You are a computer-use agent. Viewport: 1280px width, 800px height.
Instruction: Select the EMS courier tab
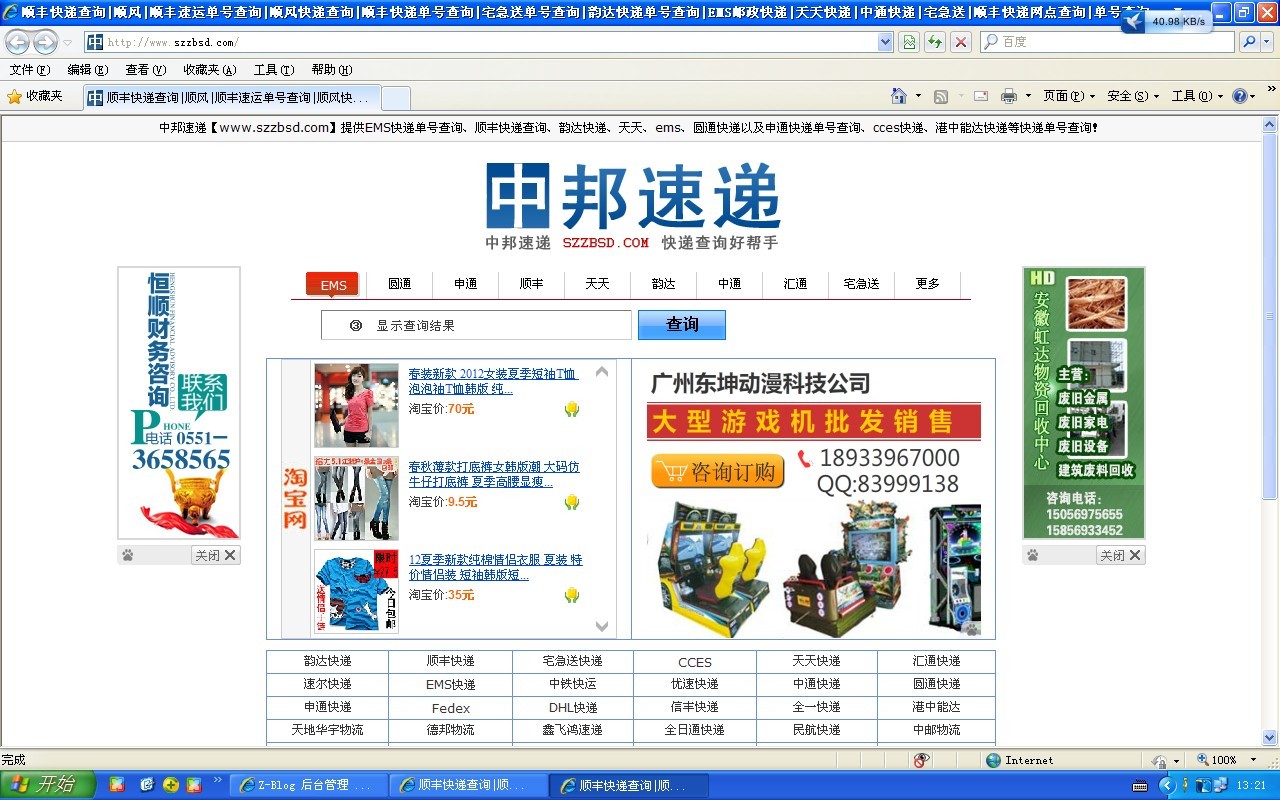(x=333, y=285)
